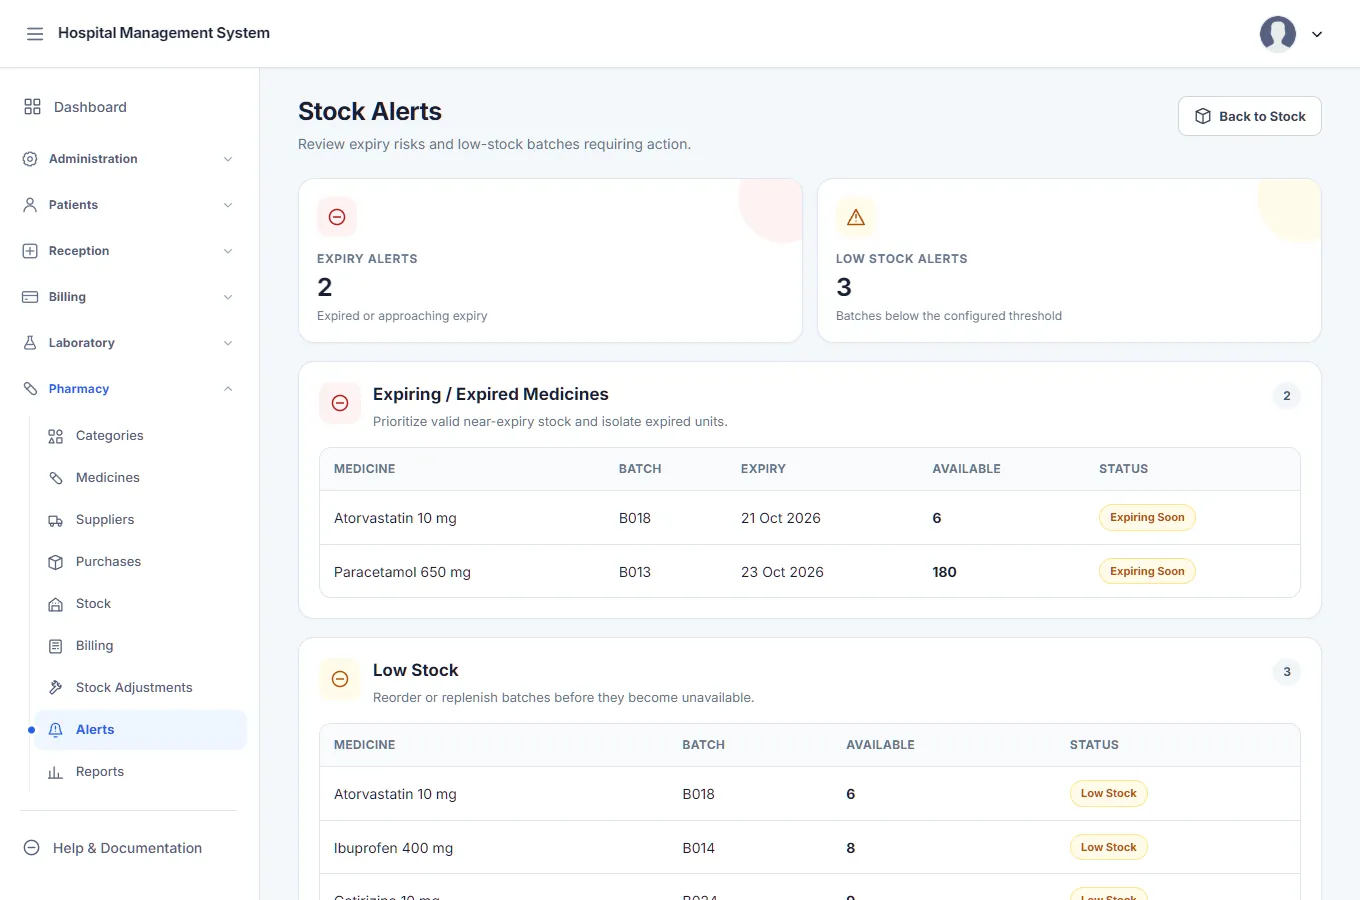Click the Expiry Alerts summary card
Screen dimensions: 1360x900
click(x=550, y=261)
